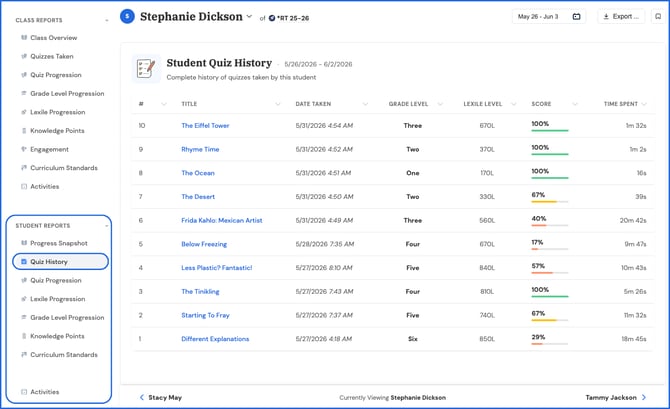Open class Lexile Progression report
The image size is (670, 409).
tap(58, 112)
